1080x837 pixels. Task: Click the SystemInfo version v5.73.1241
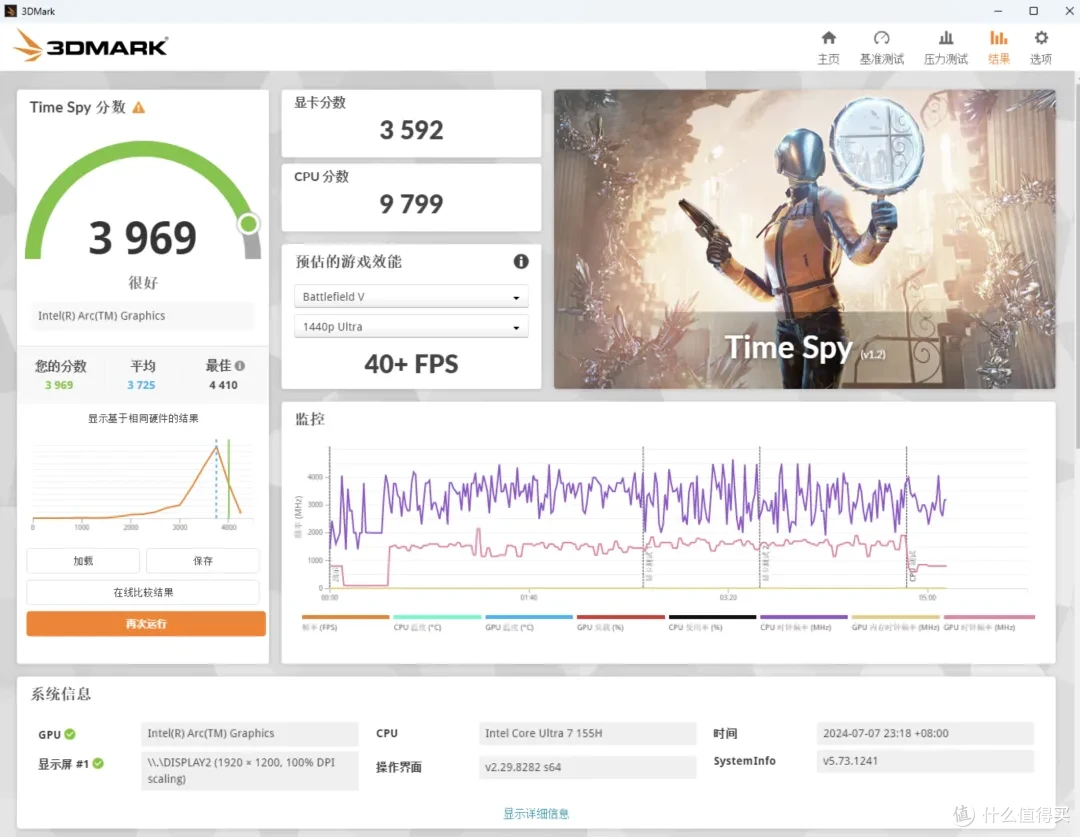coord(925,761)
